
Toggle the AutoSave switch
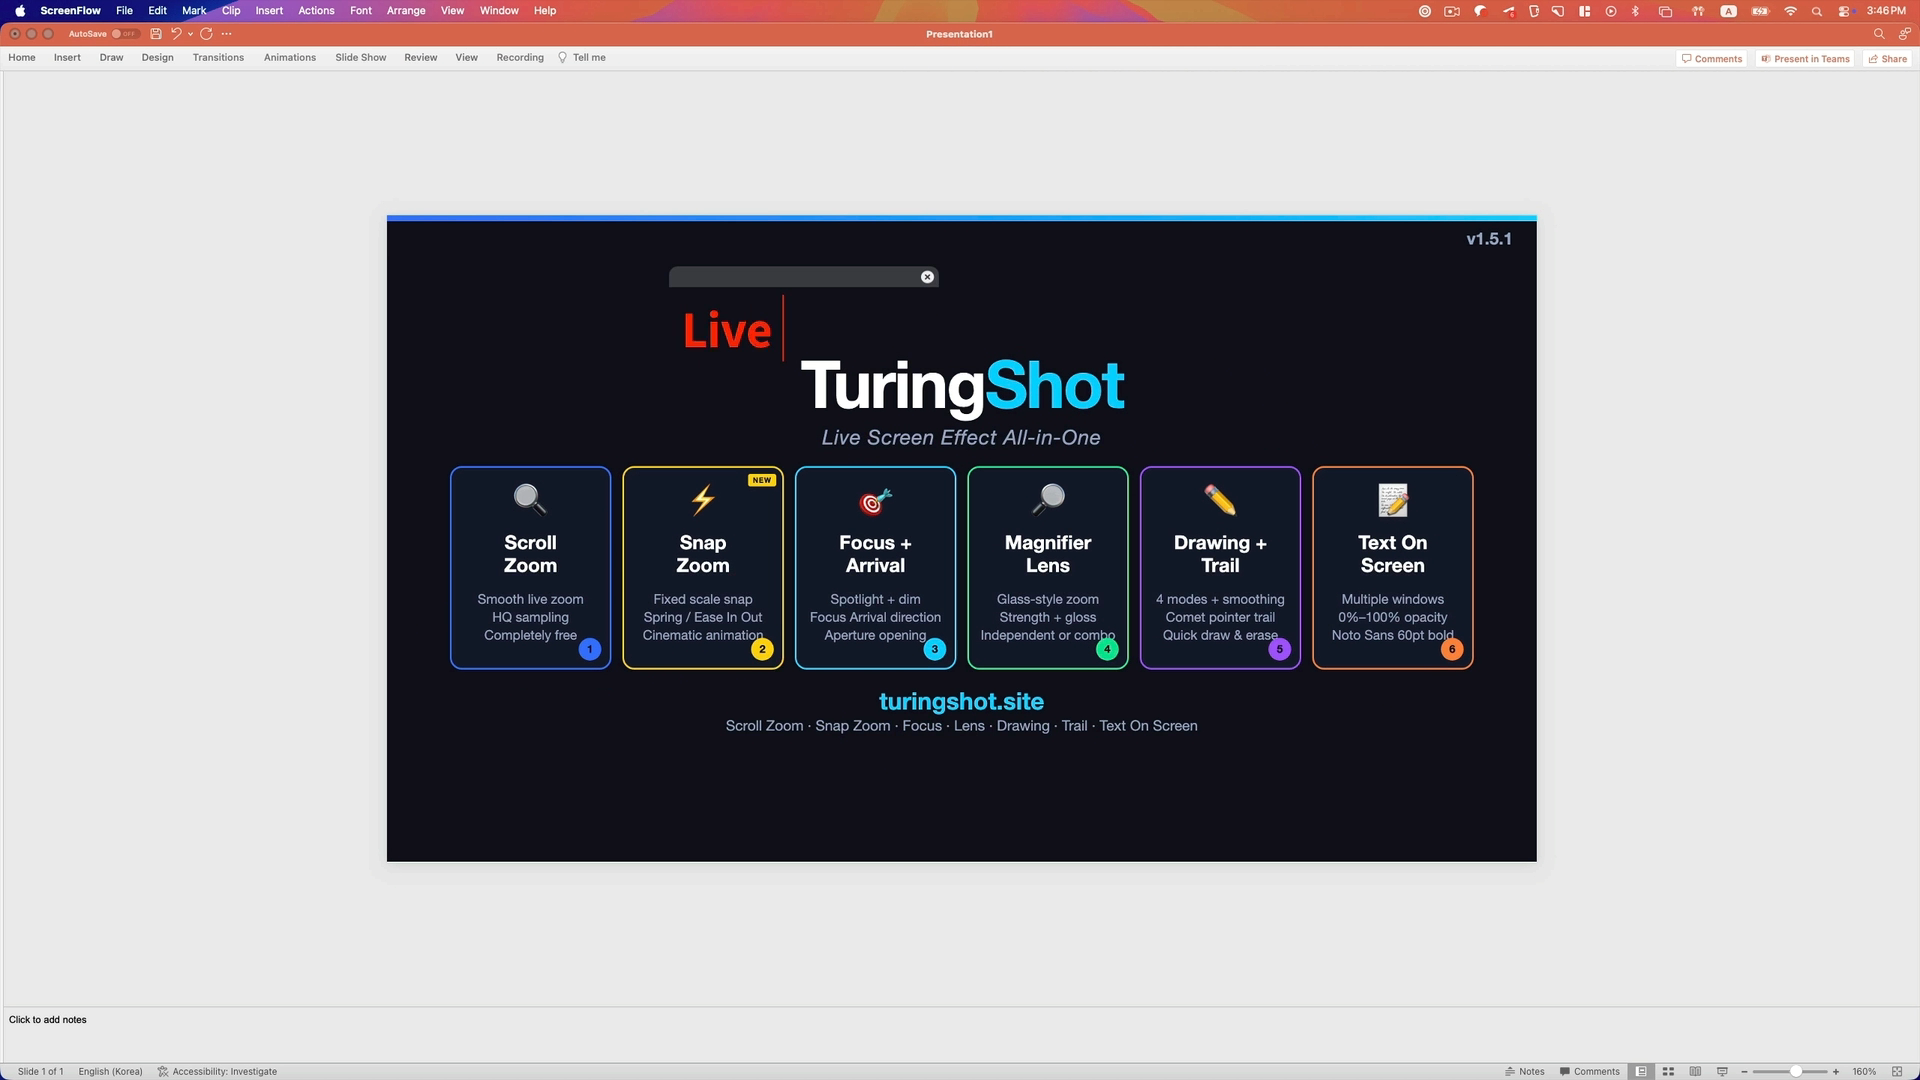tap(124, 34)
